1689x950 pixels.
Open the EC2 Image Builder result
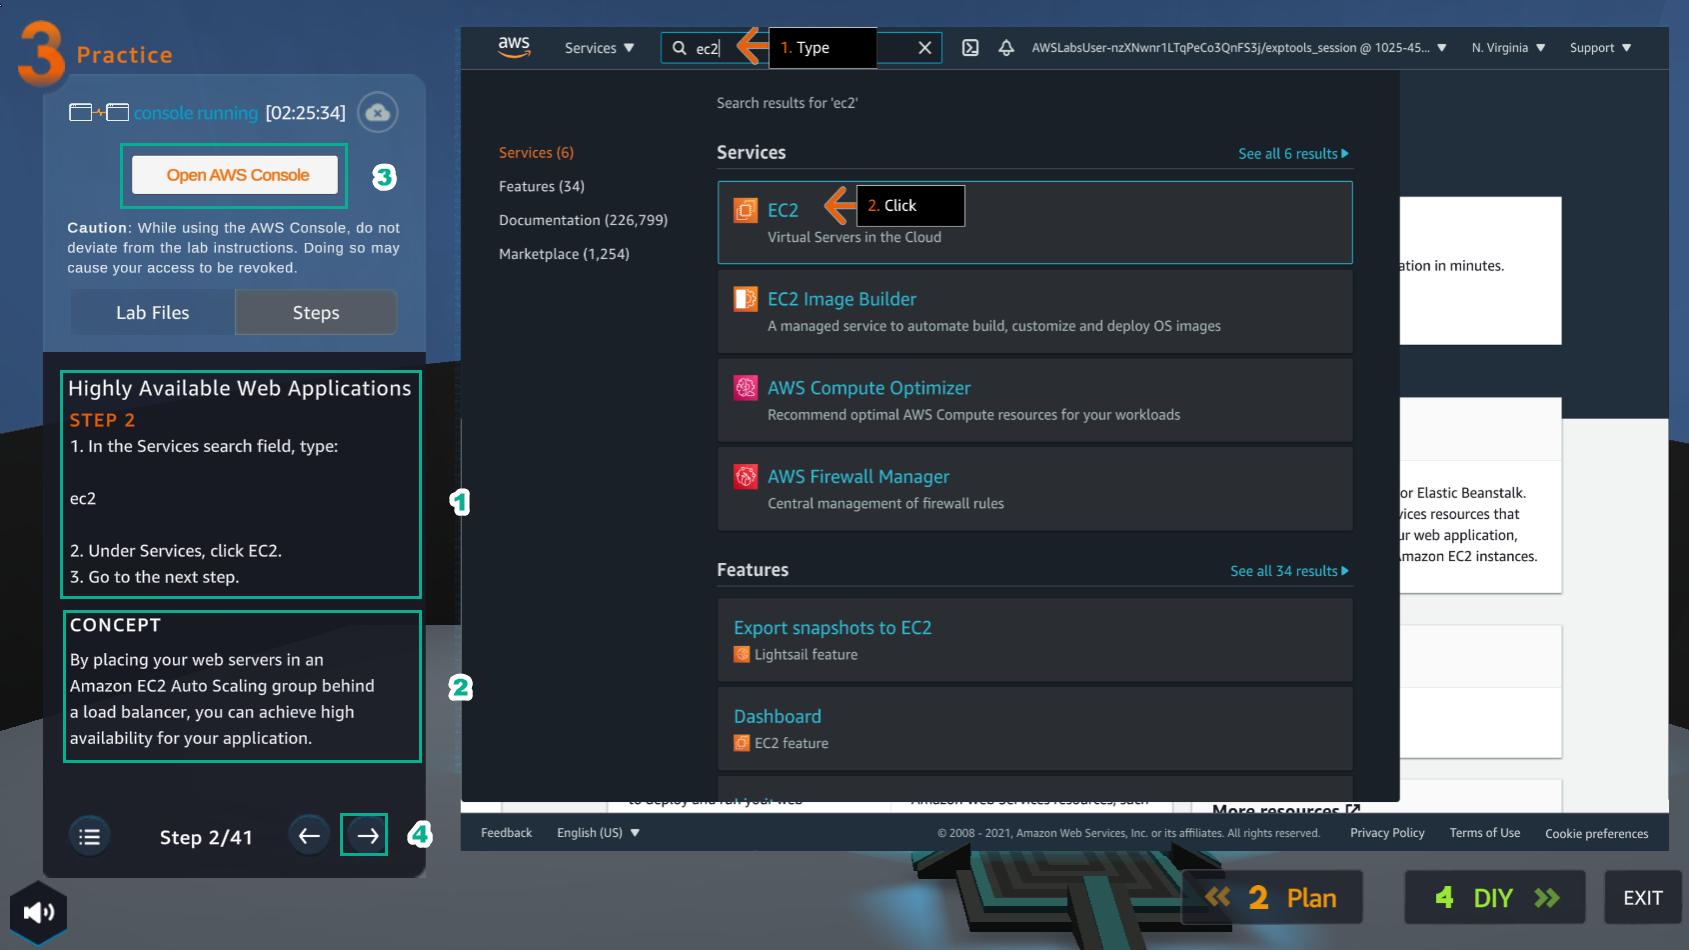pos(1034,311)
